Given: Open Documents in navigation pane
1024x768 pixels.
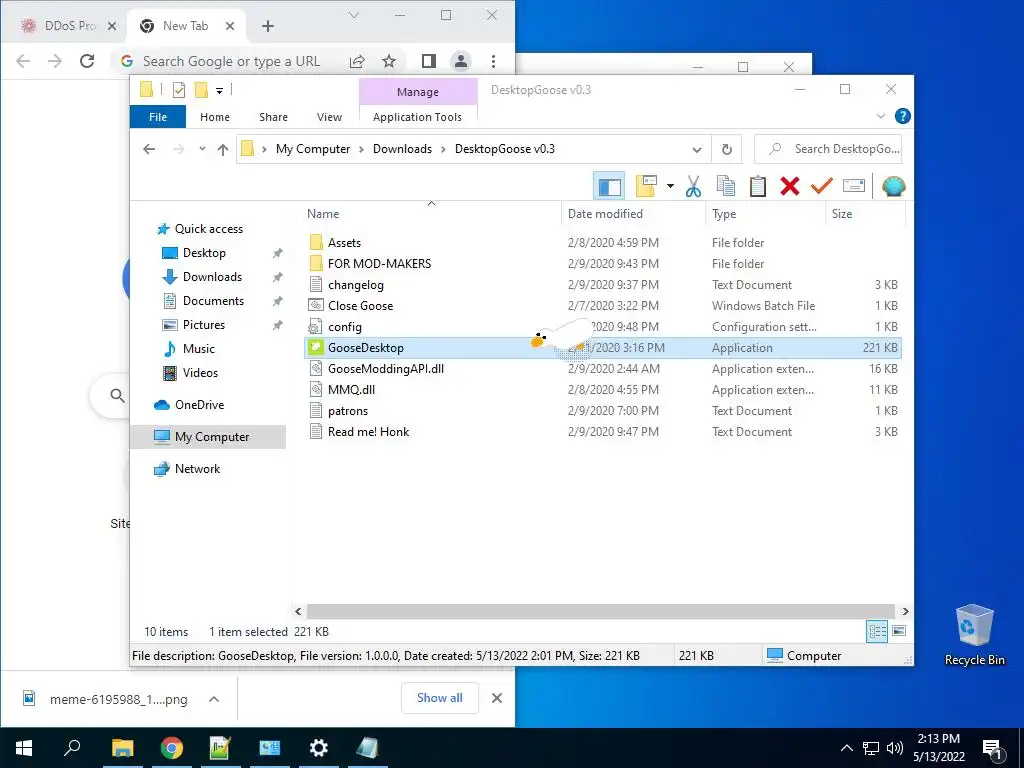Looking at the screenshot, I should pos(213,301).
